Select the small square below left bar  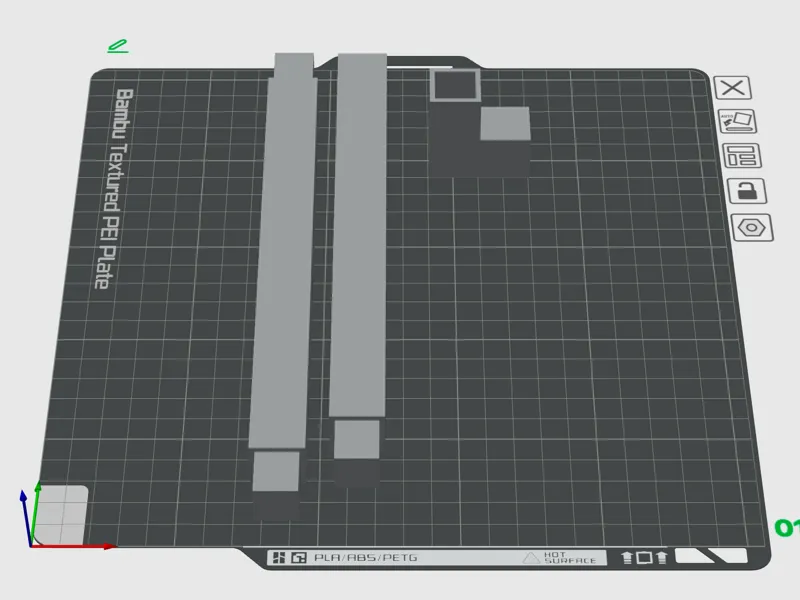click(x=276, y=471)
